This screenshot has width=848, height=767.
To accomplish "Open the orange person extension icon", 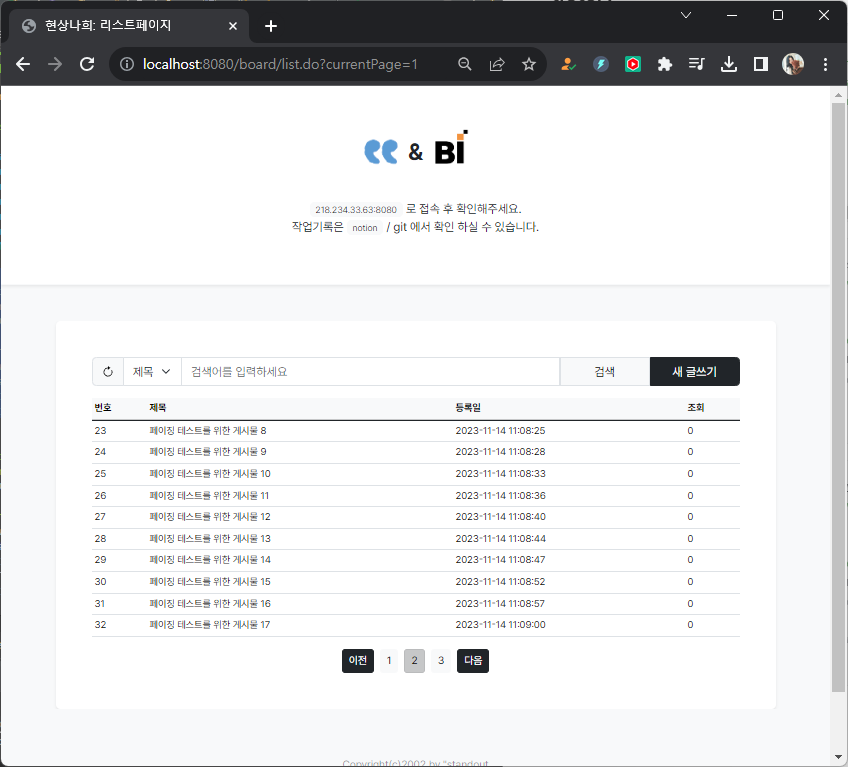I will pos(568,64).
